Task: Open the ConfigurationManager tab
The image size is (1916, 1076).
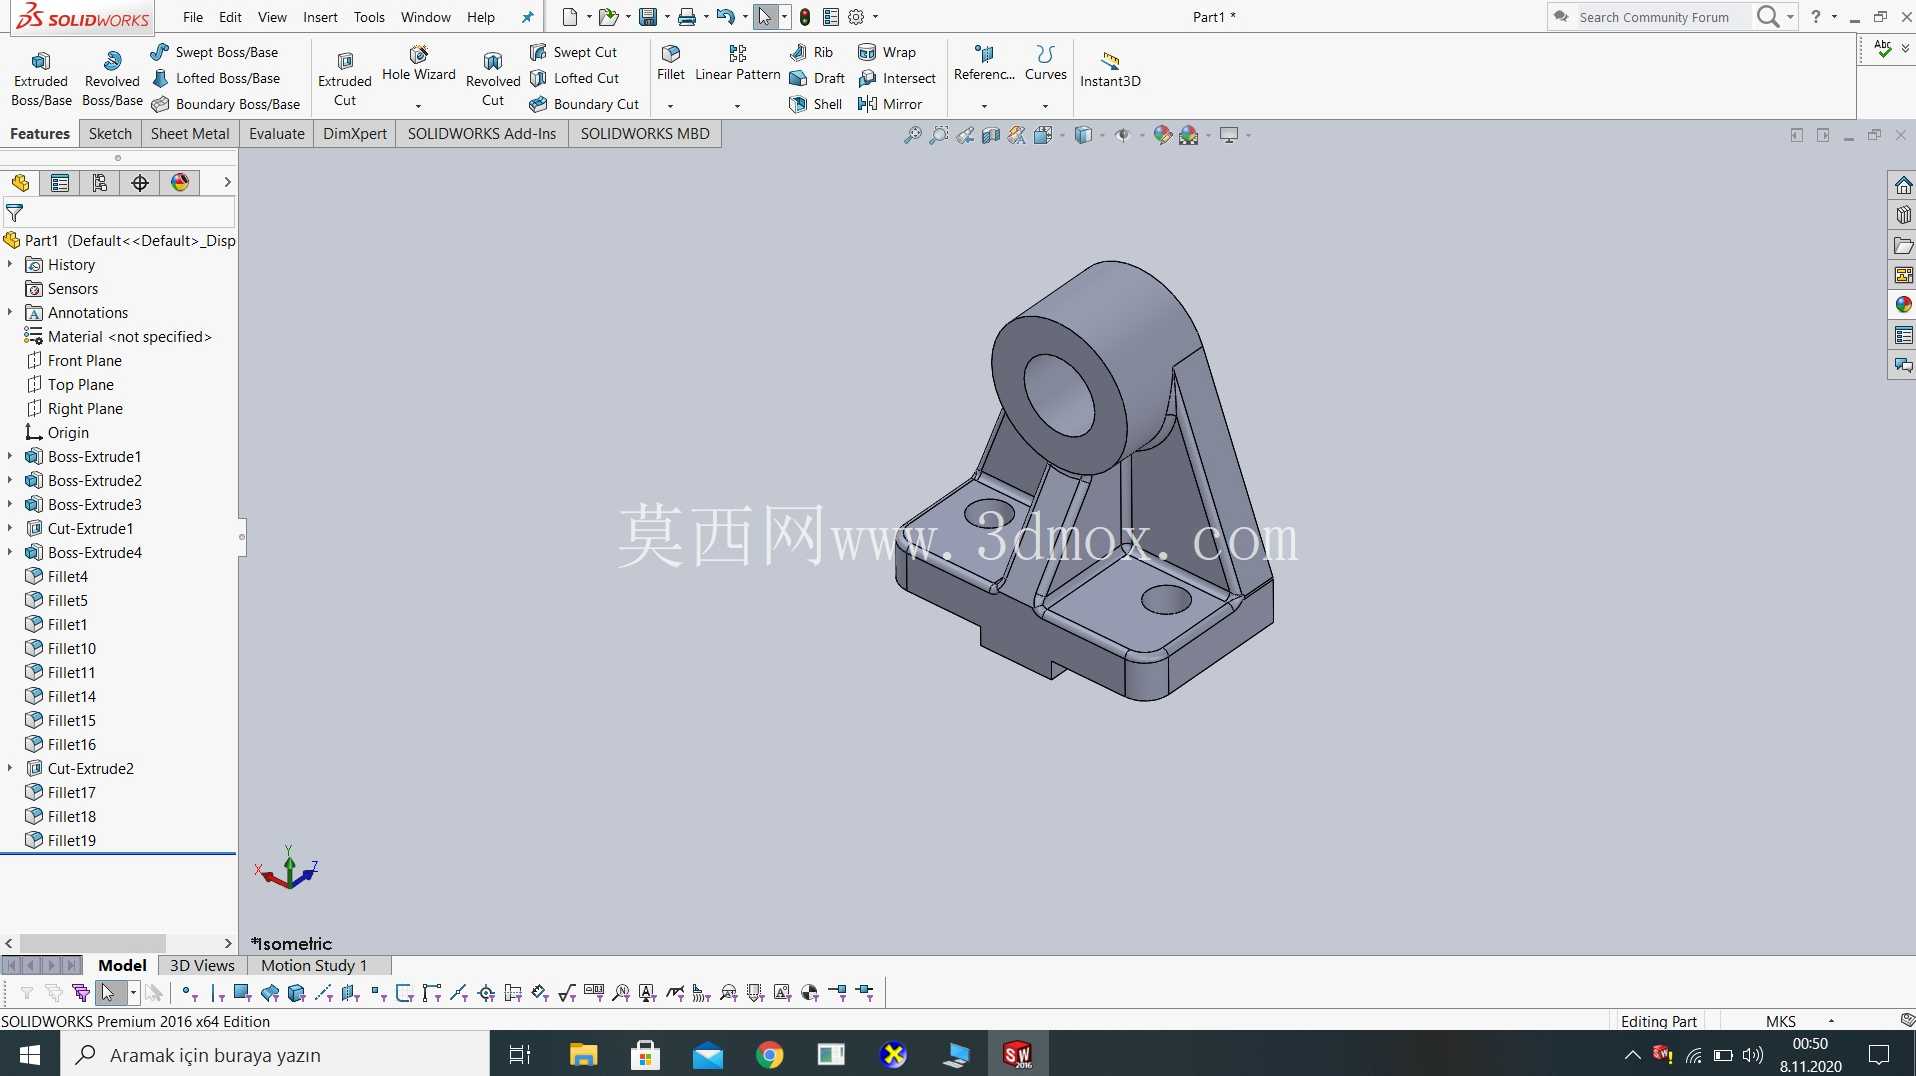Action: [100, 182]
